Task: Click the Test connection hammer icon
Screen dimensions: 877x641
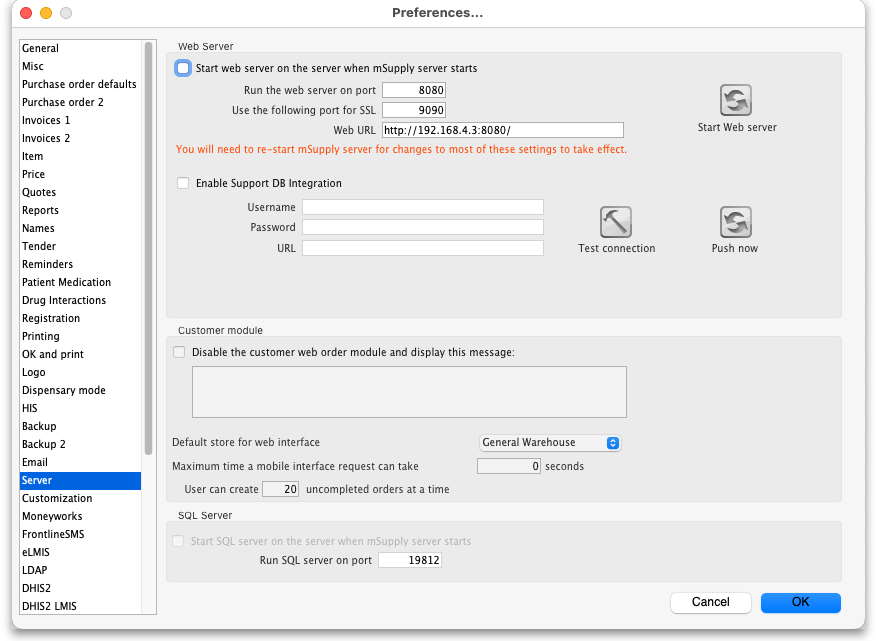Action: 616,222
